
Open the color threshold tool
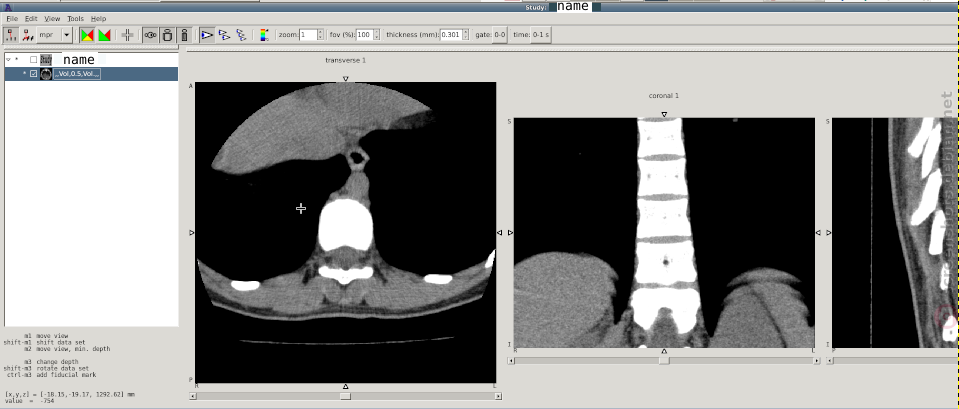[x=264, y=35]
